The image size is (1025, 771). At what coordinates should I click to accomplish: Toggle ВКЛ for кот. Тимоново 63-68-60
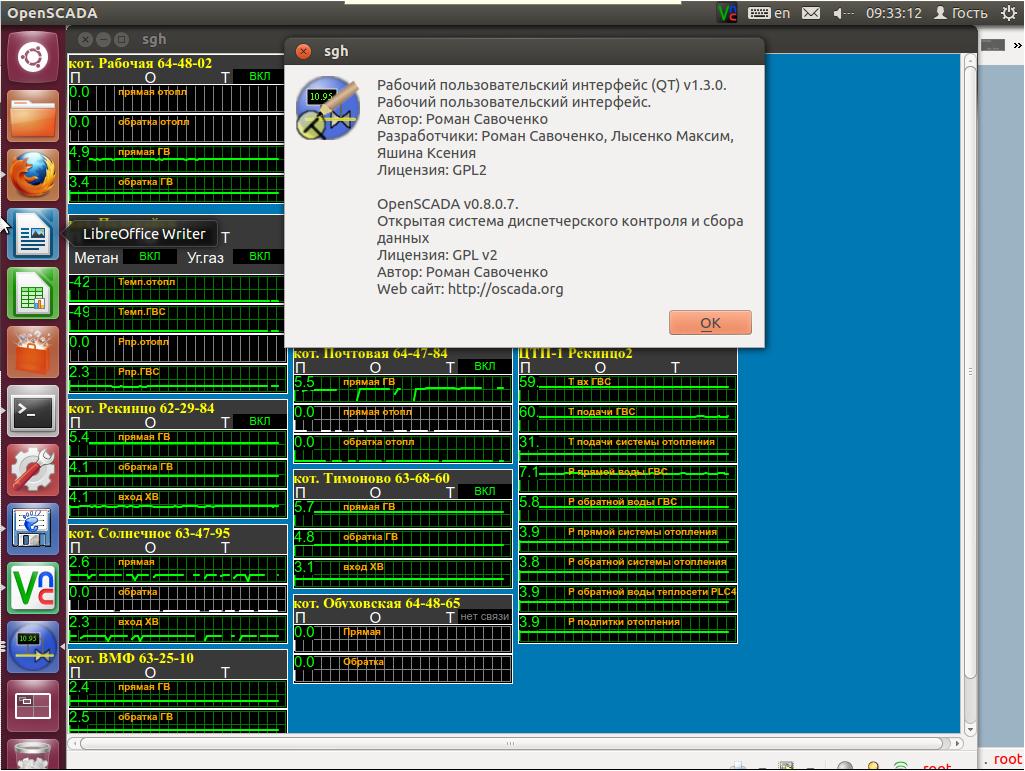484,492
